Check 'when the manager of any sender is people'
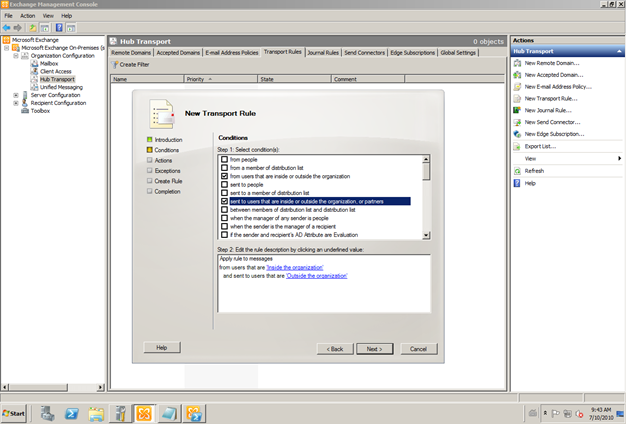Viewport: 626px width, 424px height. click(x=224, y=218)
